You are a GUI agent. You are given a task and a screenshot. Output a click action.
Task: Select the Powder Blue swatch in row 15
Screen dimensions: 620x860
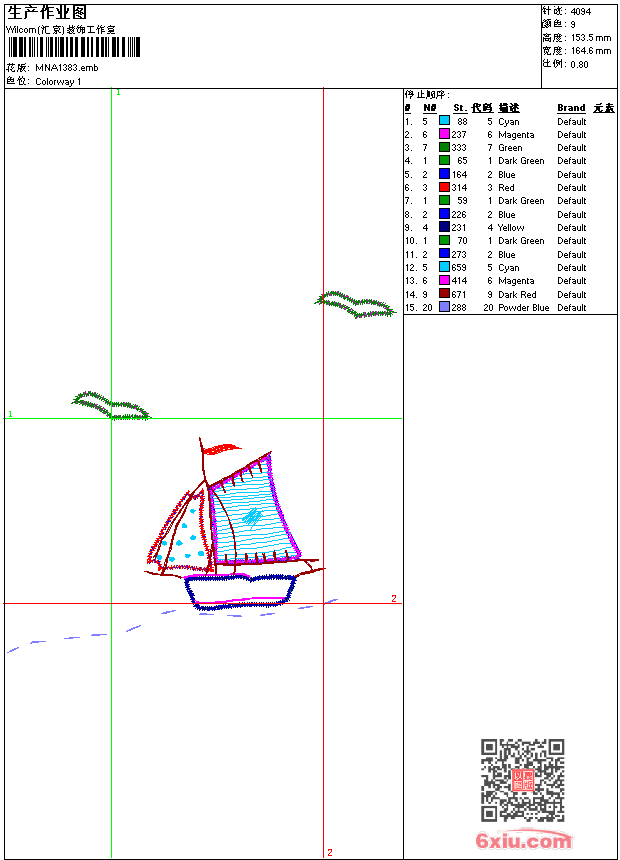(444, 307)
